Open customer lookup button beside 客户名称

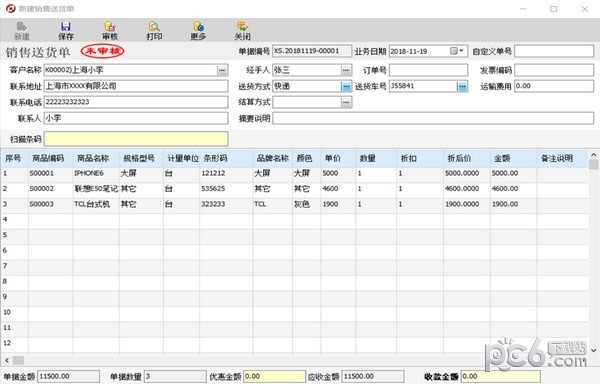222,70
